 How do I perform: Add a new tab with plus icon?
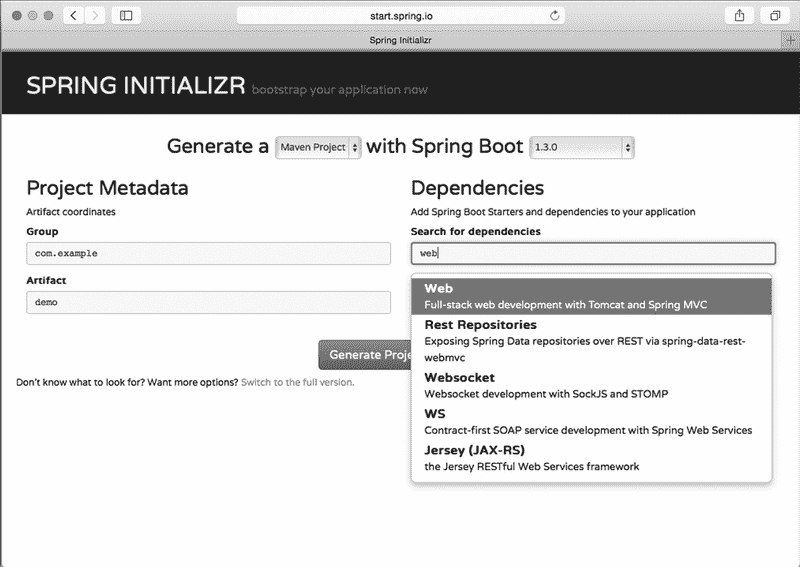coord(791,39)
